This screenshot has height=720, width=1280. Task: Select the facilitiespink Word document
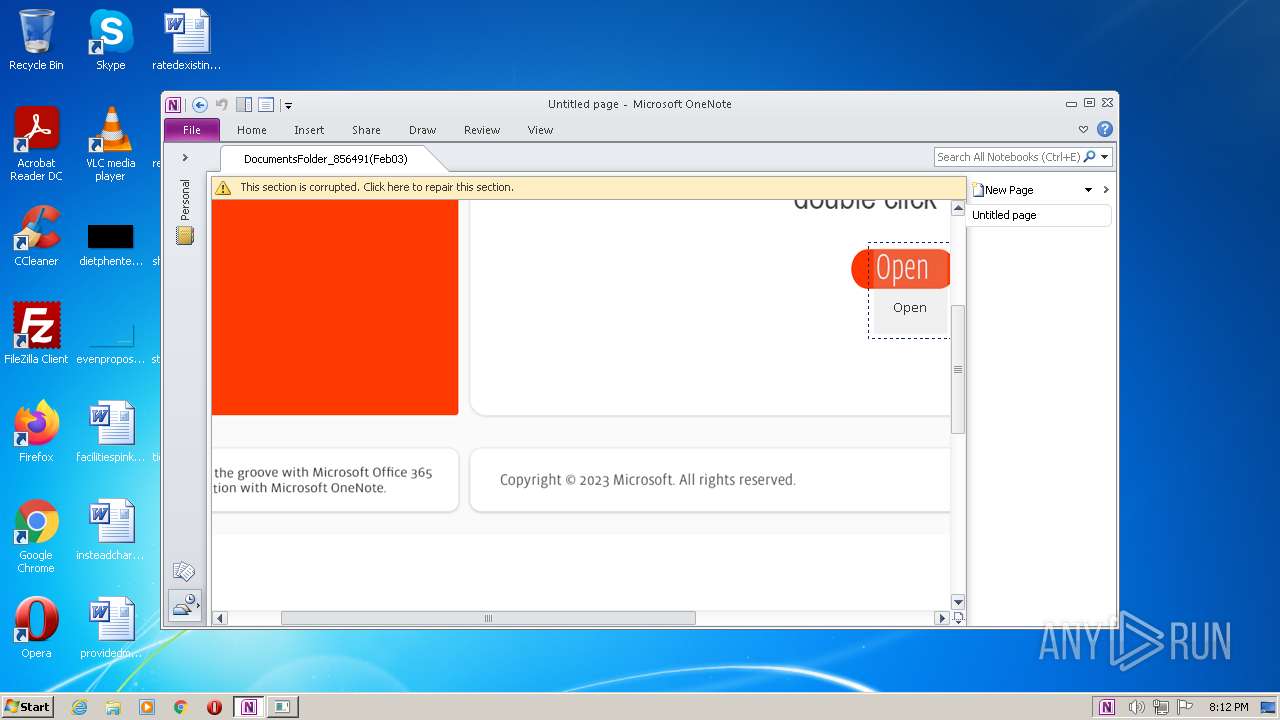click(x=110, y=432)
